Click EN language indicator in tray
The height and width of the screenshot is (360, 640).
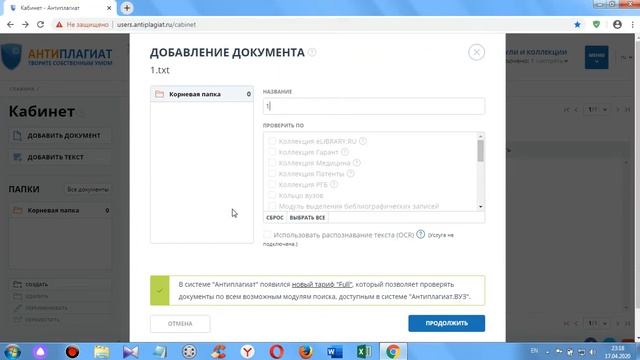coord(534,351)
